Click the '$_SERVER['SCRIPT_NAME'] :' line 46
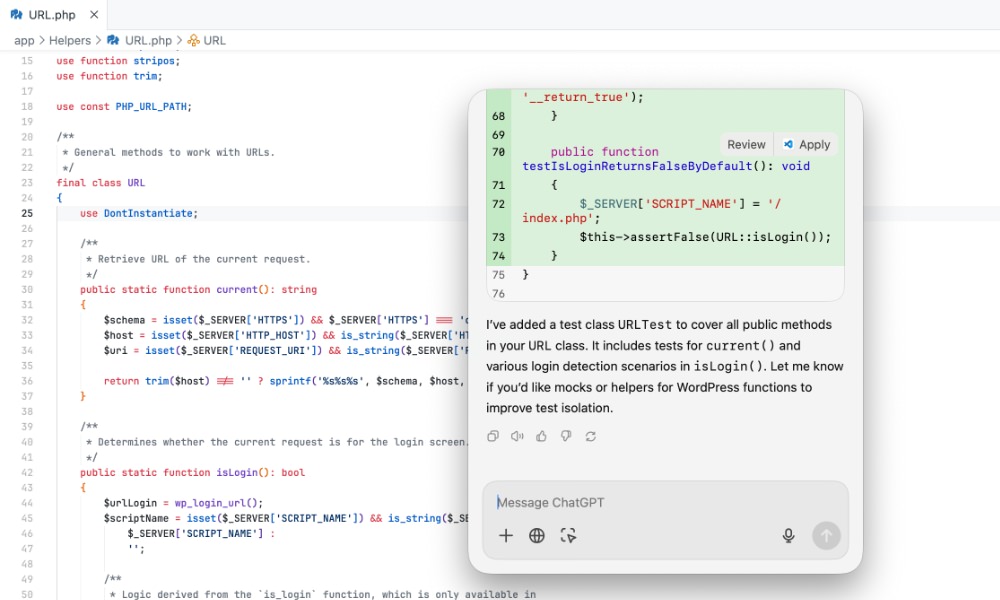Viewport: 1000px width, 600px height. [x=201, y=534]
